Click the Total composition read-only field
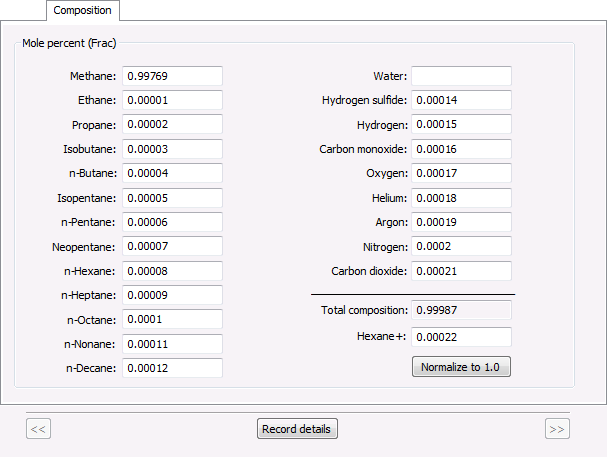The image size is (607, 457). tap(461, 310)
